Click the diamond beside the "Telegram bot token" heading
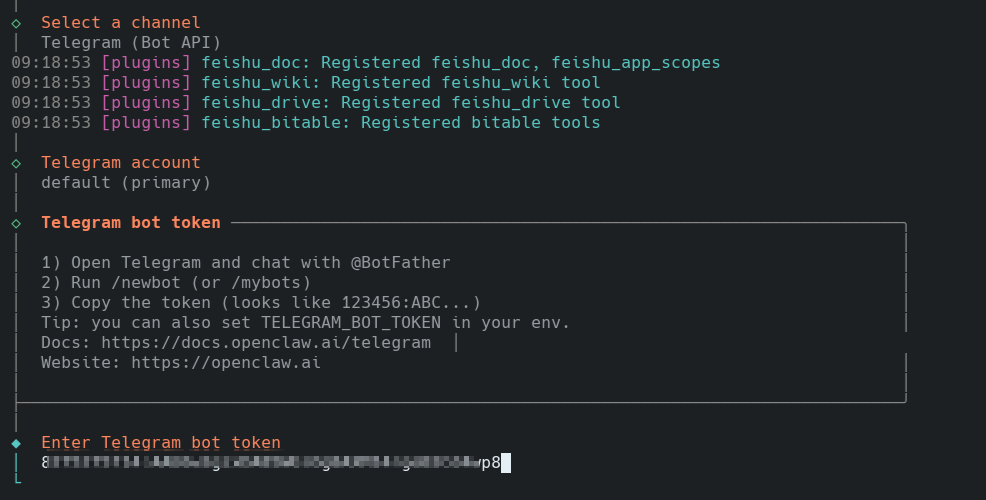Image resolution: width=986 pixels, height=500 pixels. (x=16, y=222)
